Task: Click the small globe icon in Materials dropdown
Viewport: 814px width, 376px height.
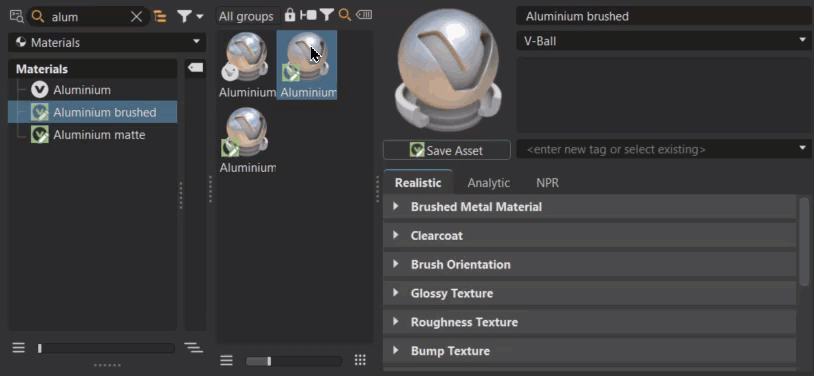Action: point(21,42)
